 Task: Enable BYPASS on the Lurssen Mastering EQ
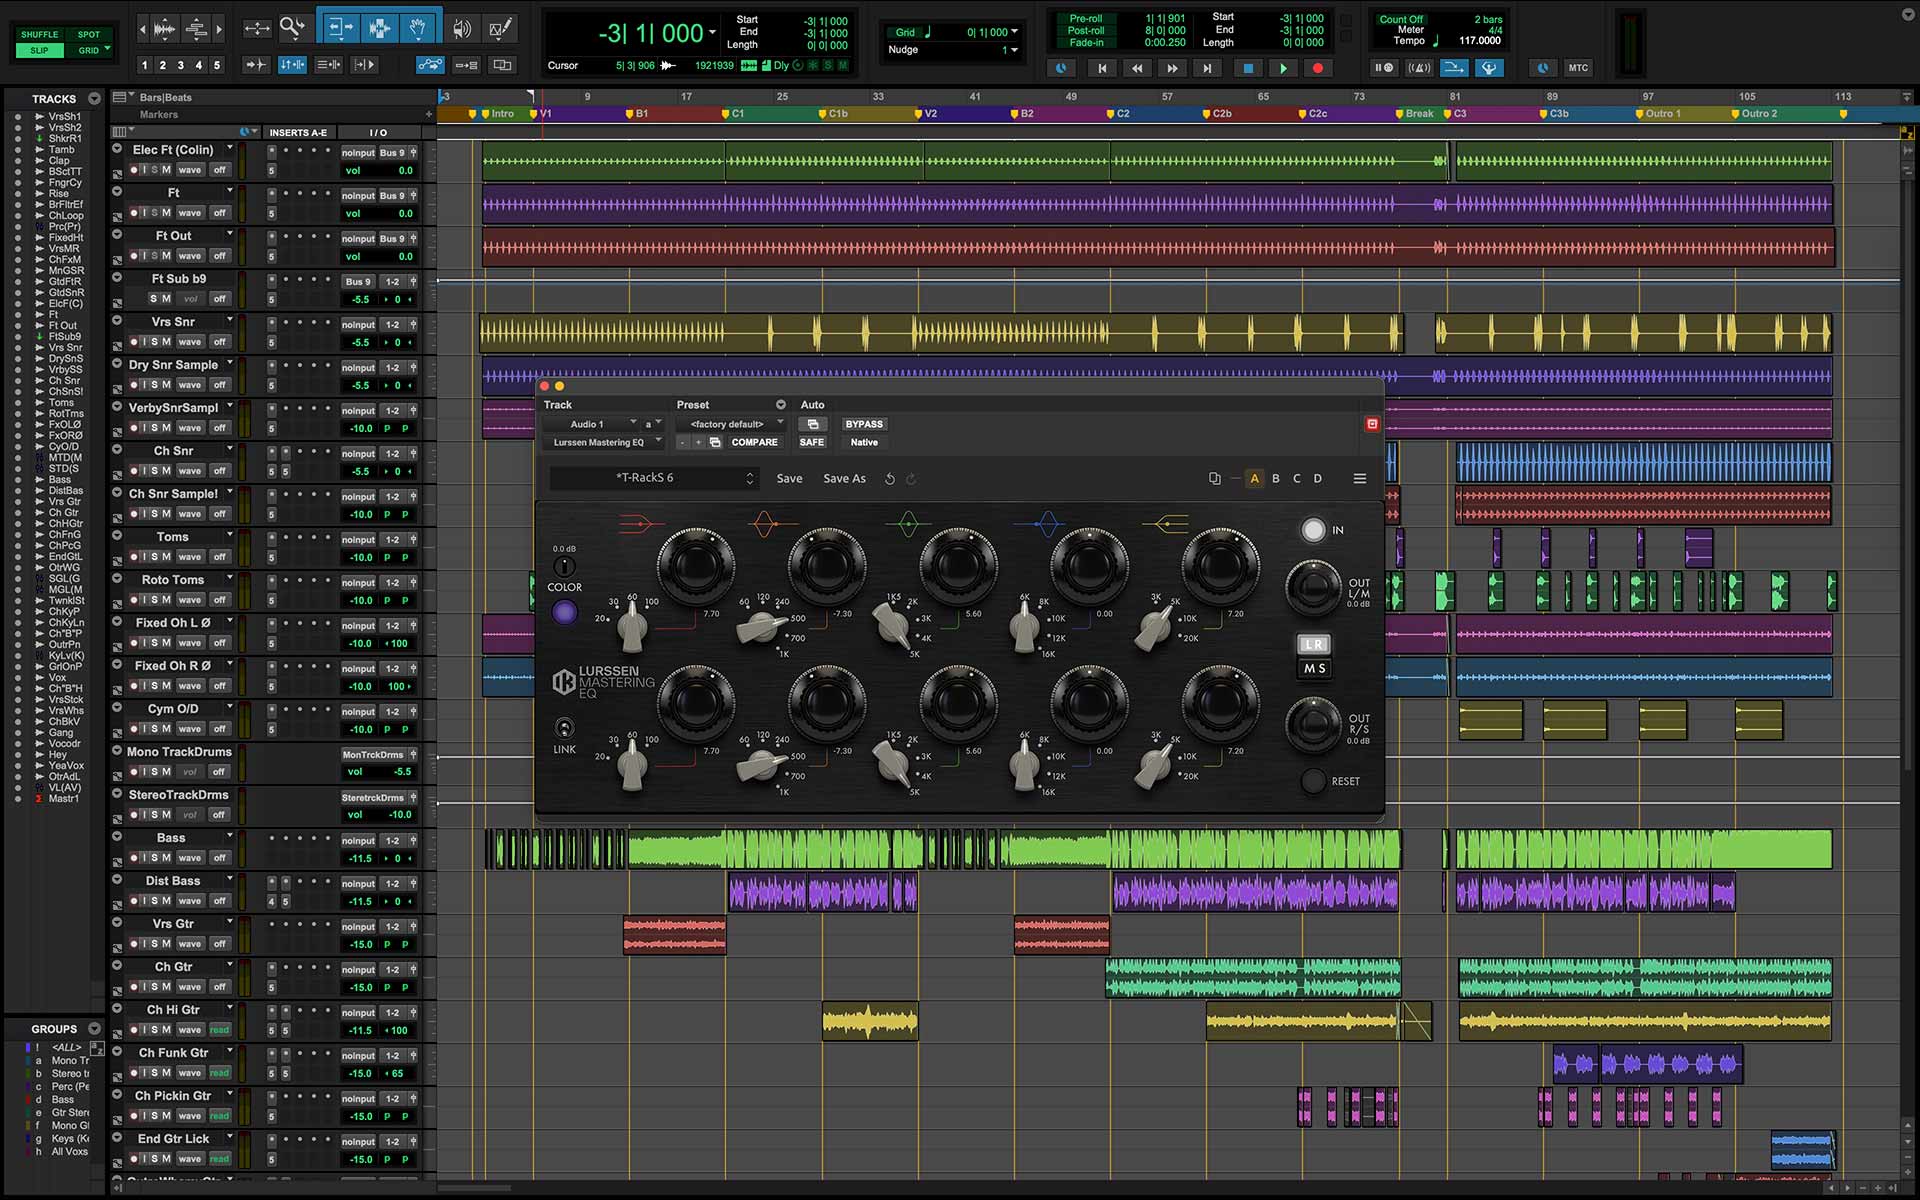coord(864,424)
